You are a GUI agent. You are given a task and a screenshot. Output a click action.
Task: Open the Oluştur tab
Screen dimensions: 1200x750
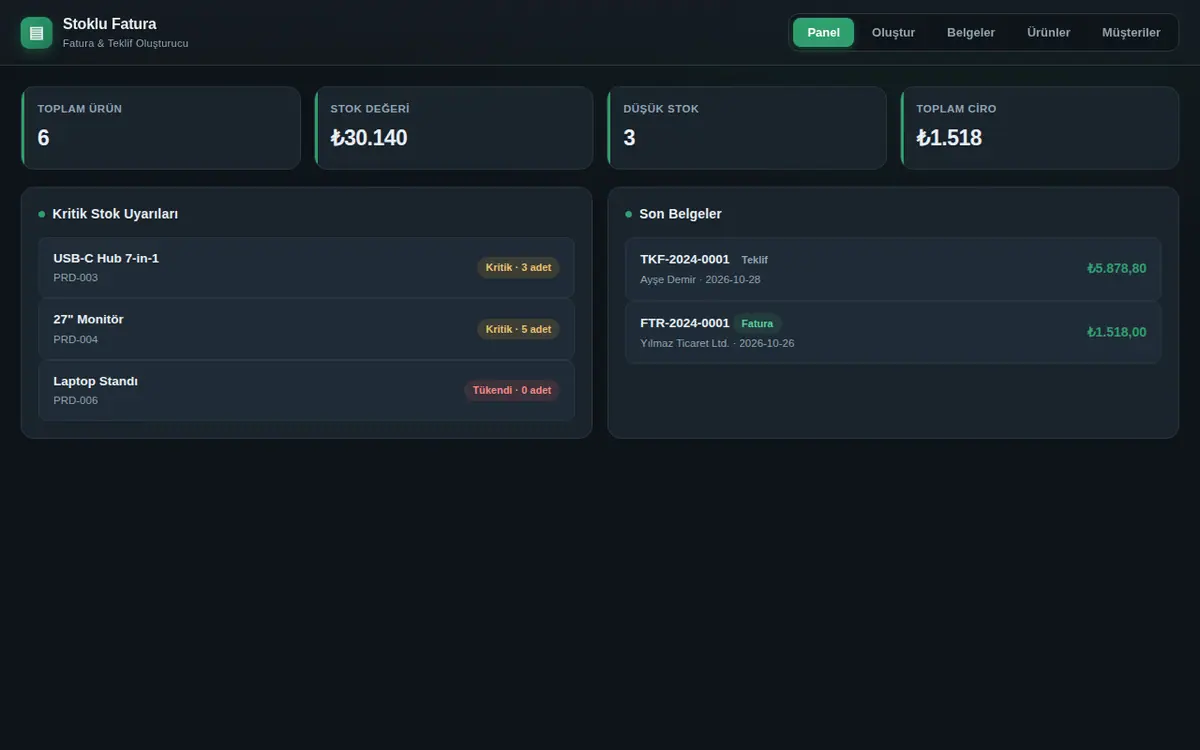coord(893,32)
